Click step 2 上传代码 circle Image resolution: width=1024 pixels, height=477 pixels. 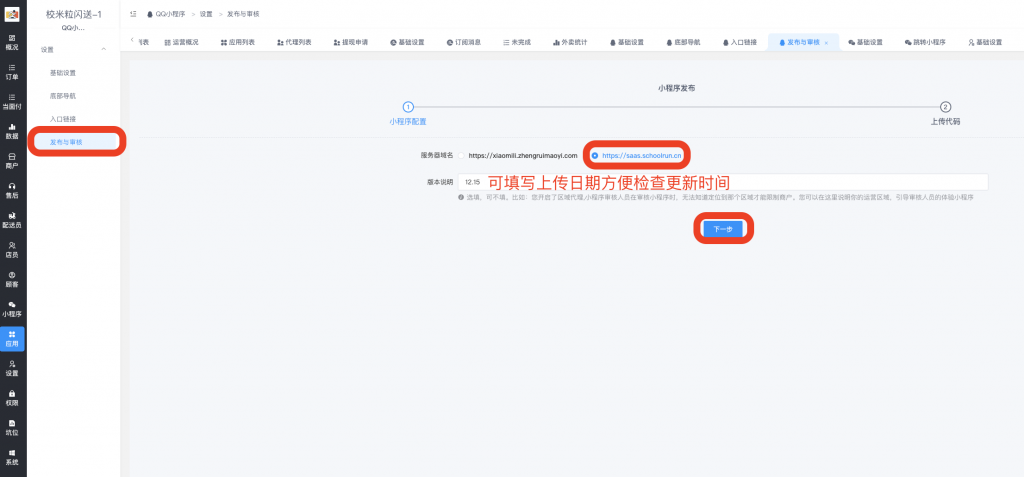click(945, 107)
